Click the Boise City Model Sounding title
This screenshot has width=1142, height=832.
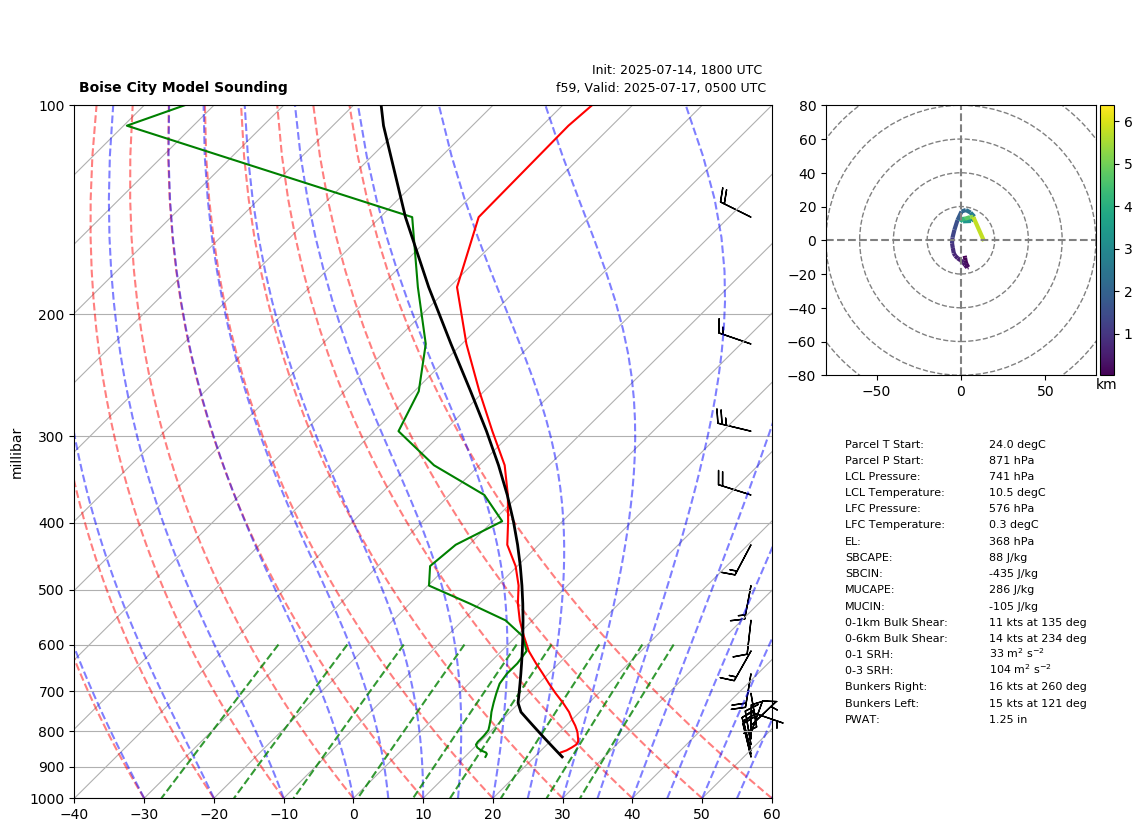pyautogui.click(x=183, y=87)
